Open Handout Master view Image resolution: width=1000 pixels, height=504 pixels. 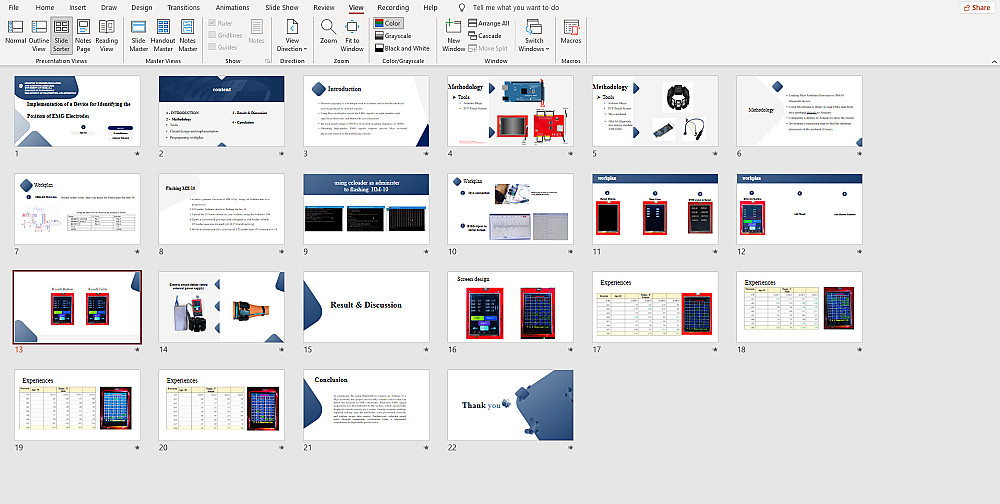tap(163, 34)
